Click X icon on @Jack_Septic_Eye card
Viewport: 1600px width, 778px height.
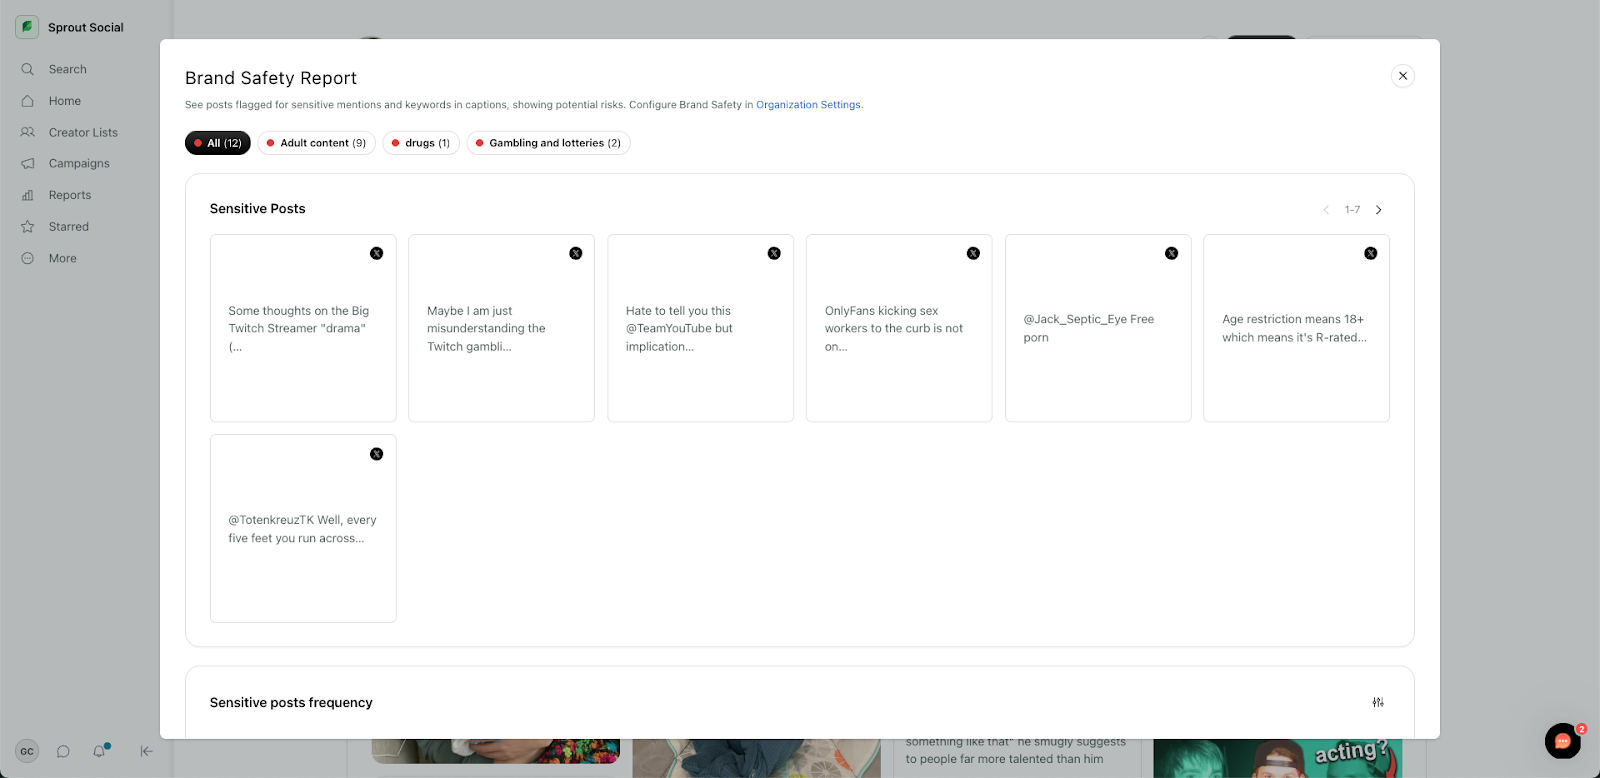point(1172,253)
